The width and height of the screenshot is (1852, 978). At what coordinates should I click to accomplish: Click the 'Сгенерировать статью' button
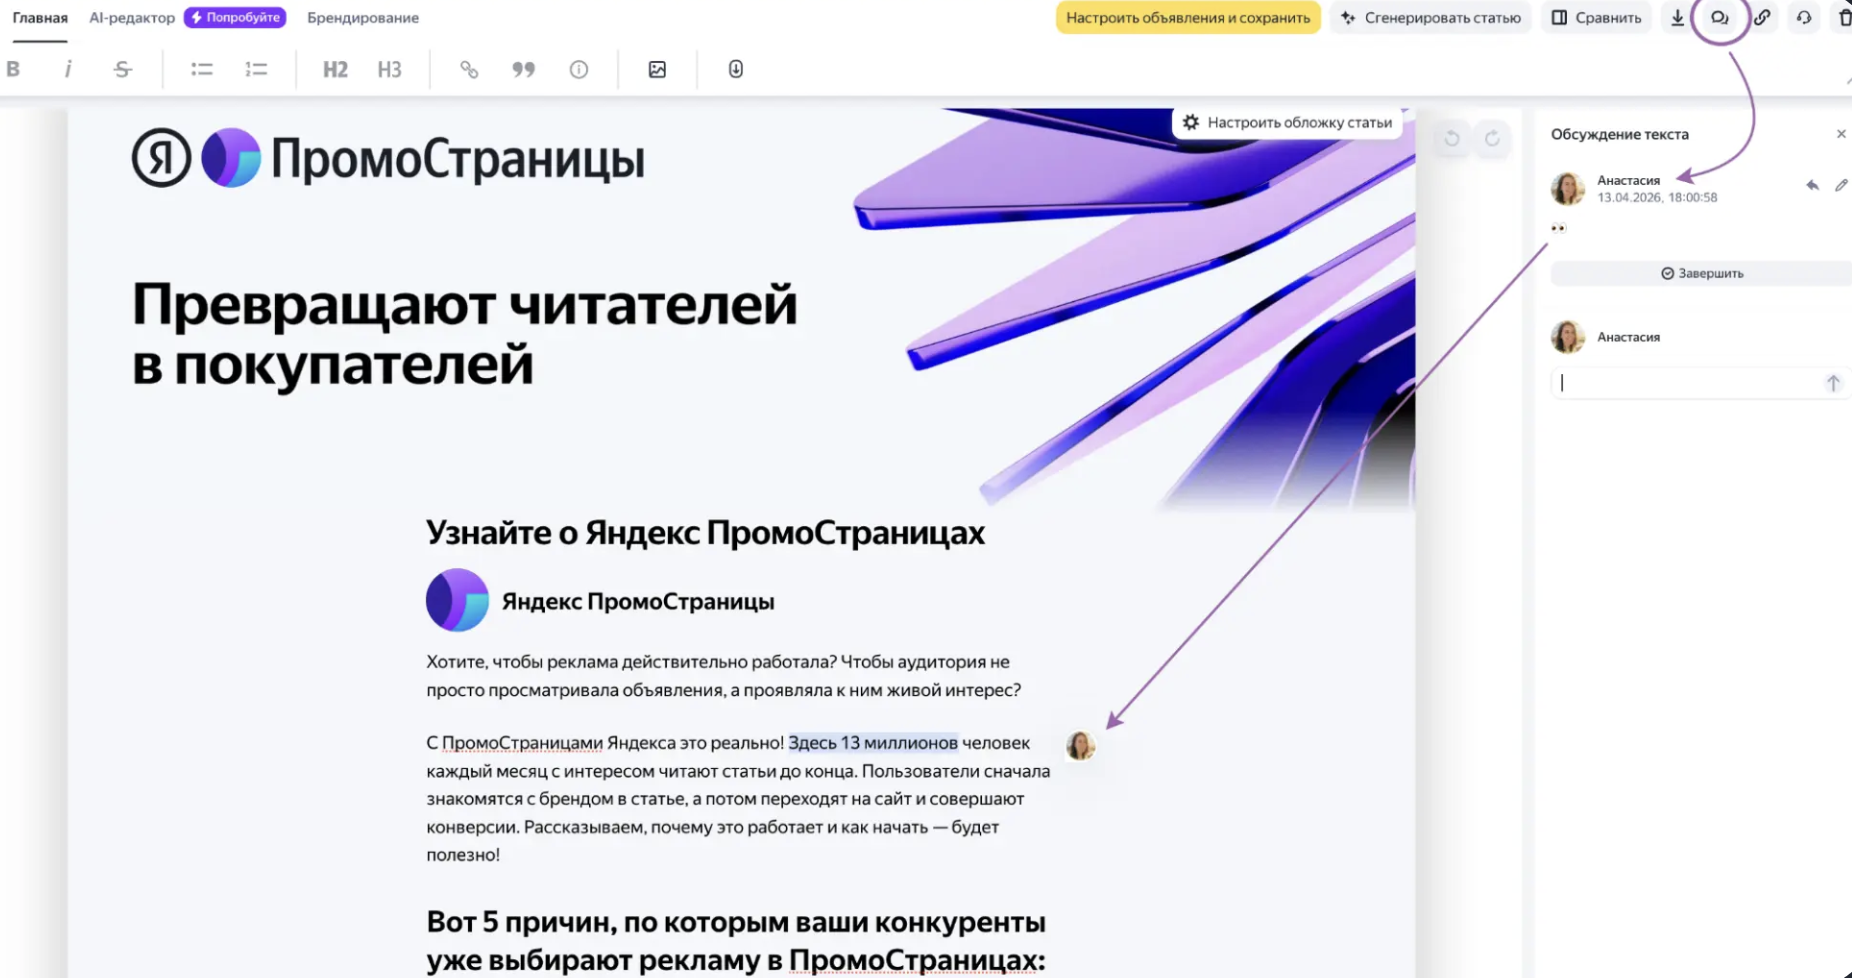tap(1430, 18)
